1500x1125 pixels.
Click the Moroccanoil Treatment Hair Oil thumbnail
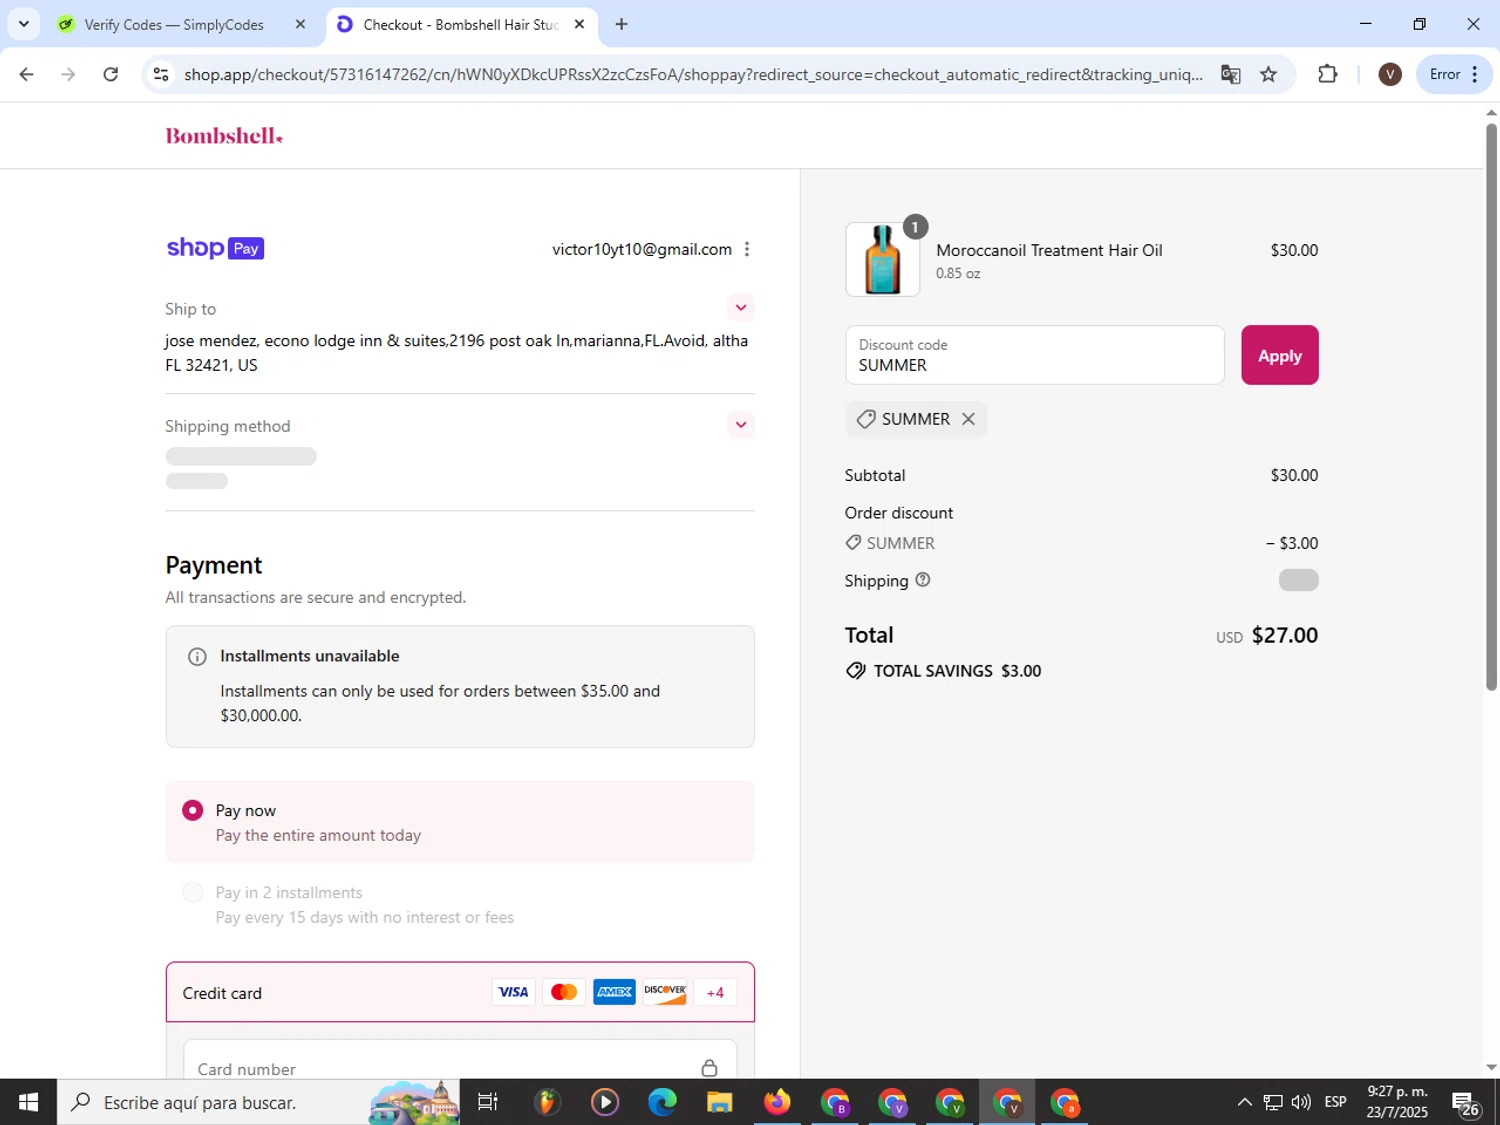click(x=882, y=260)
